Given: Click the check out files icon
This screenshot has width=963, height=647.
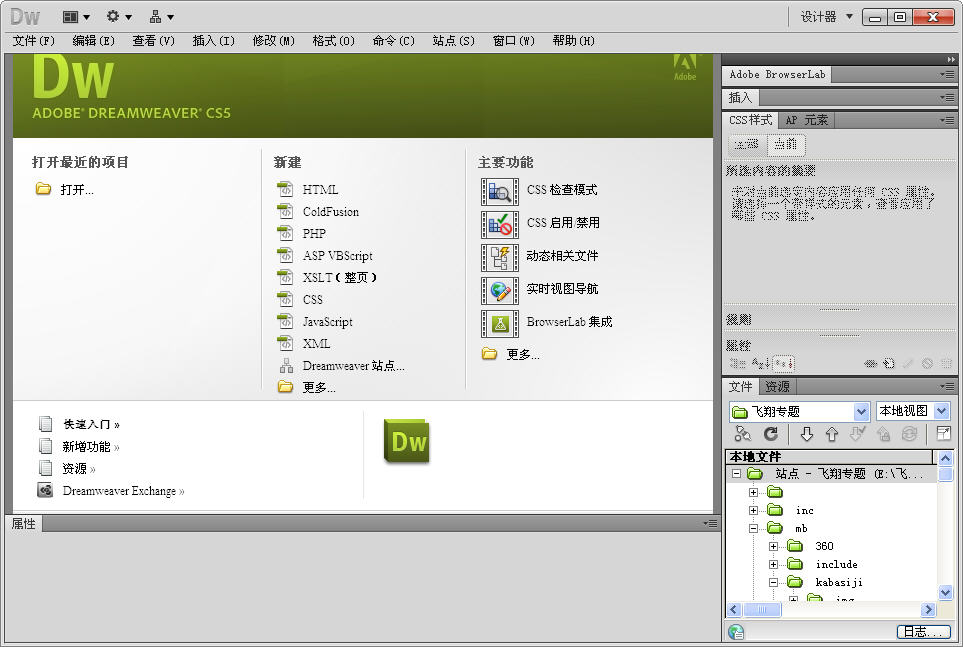Looking at the screenshot, I should pyautogui.click(x=857, y=434).
